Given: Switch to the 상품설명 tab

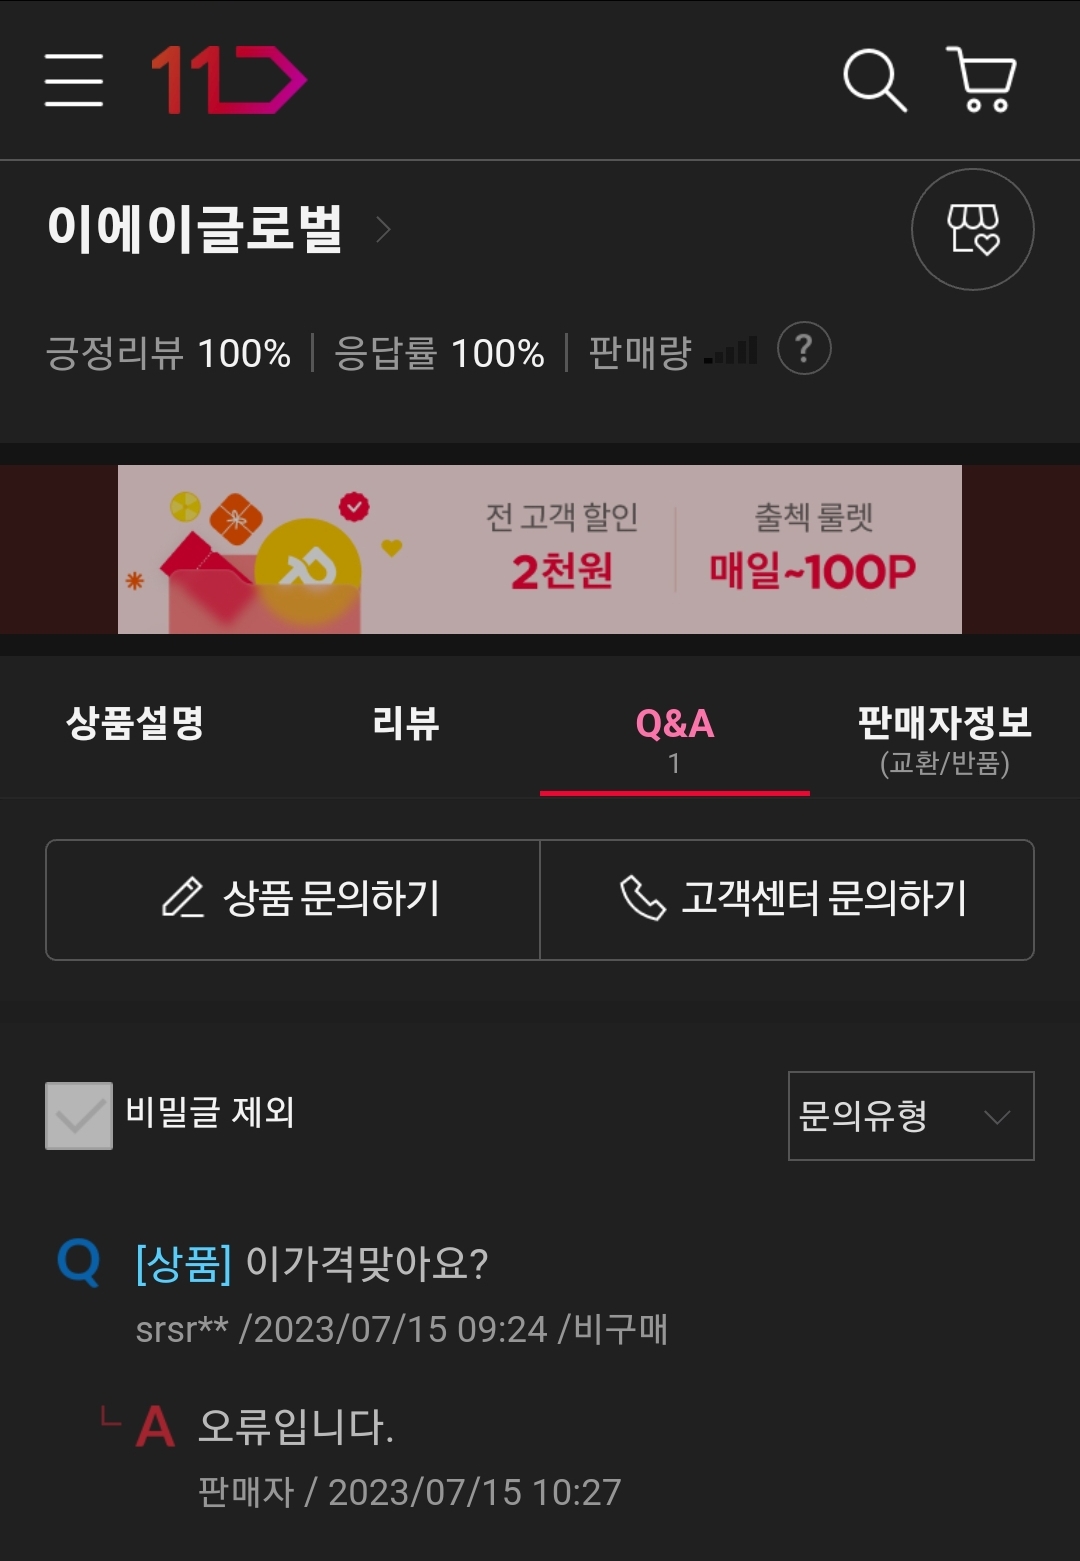Looking at the screenshot, I should pos(135,723).
